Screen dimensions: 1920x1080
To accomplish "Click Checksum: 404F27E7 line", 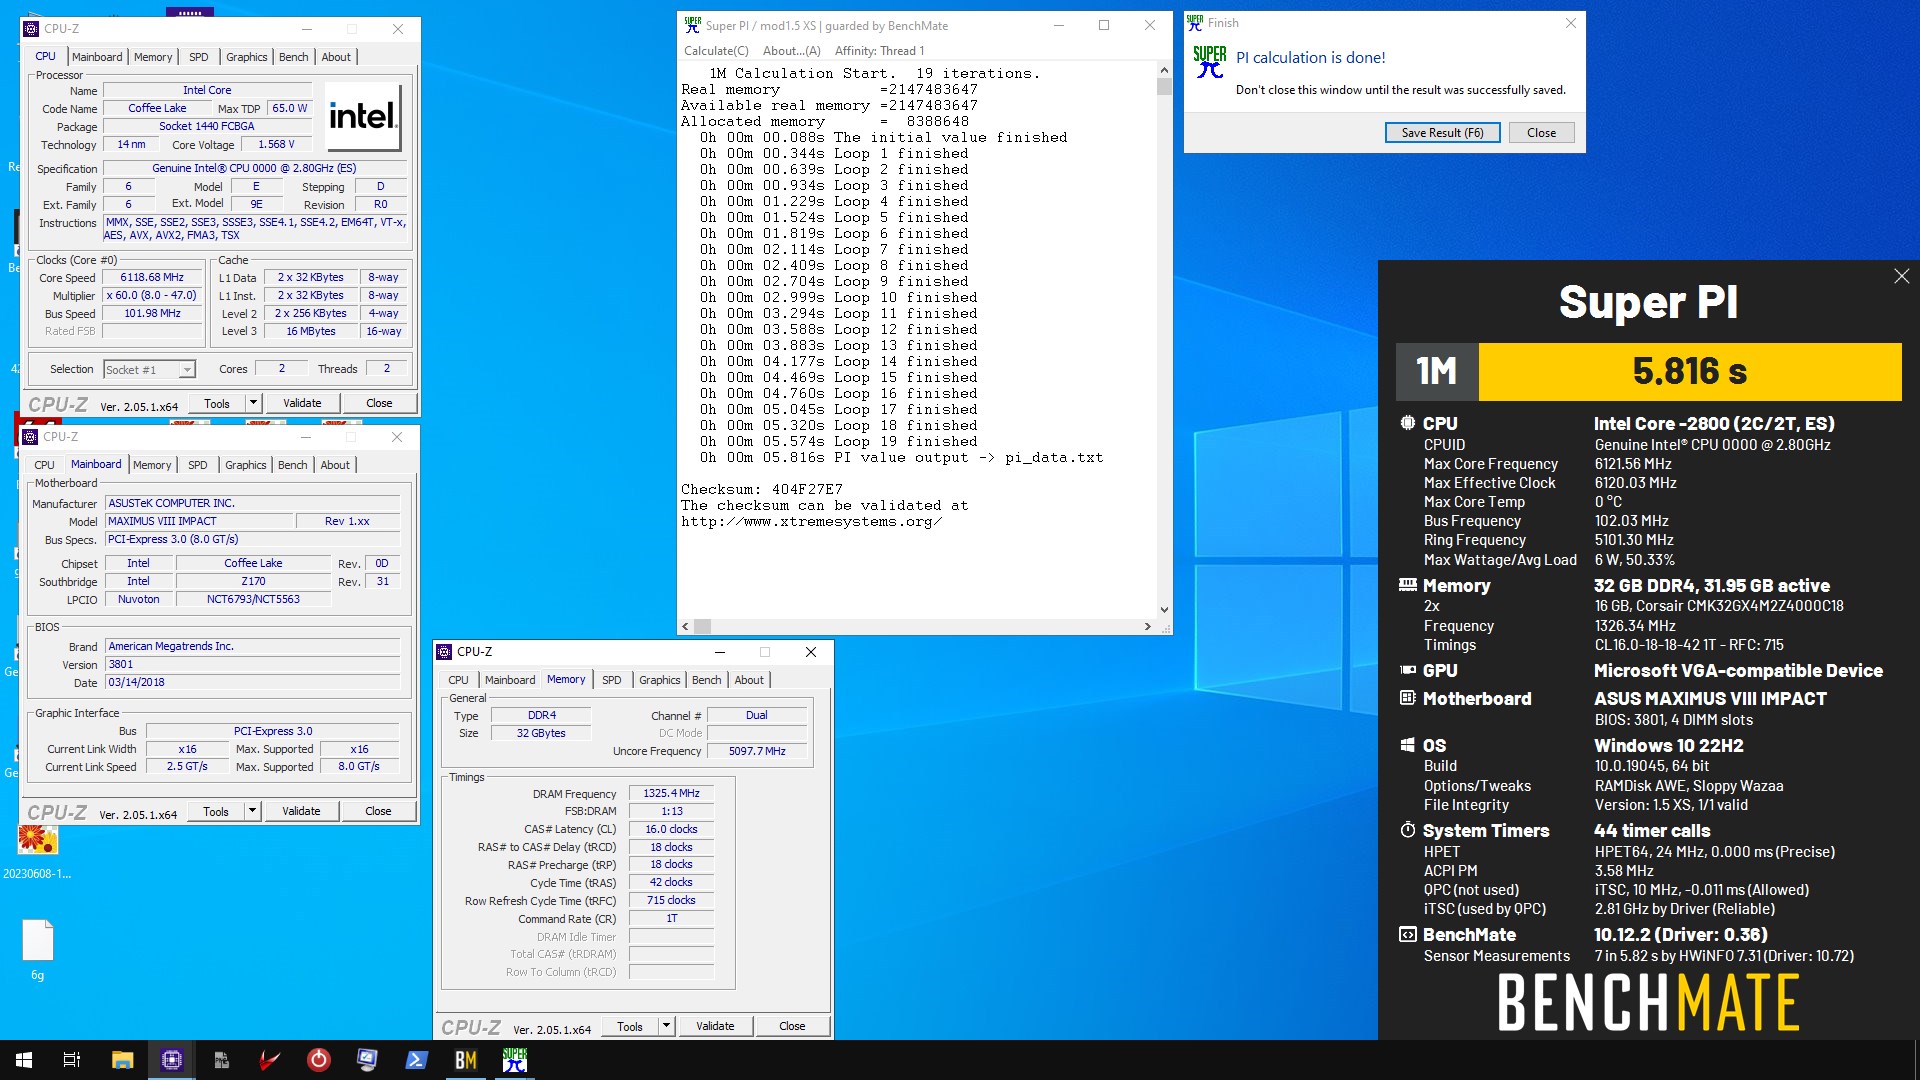I will [762, 490].
